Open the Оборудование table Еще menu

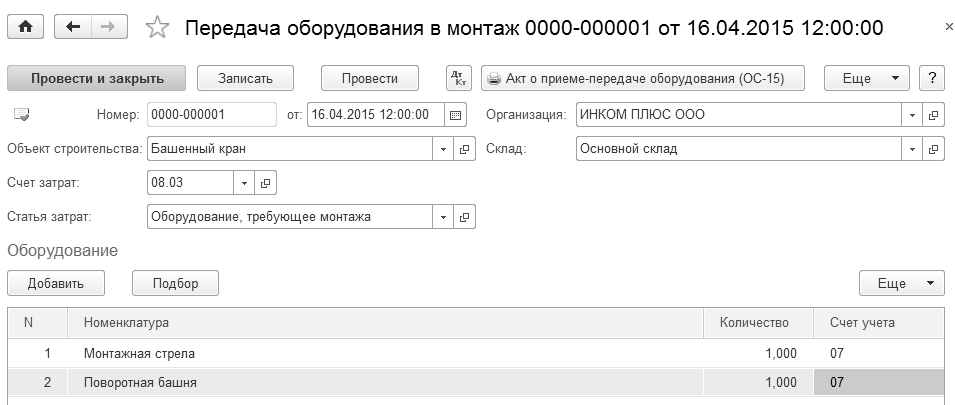point(901,283)
